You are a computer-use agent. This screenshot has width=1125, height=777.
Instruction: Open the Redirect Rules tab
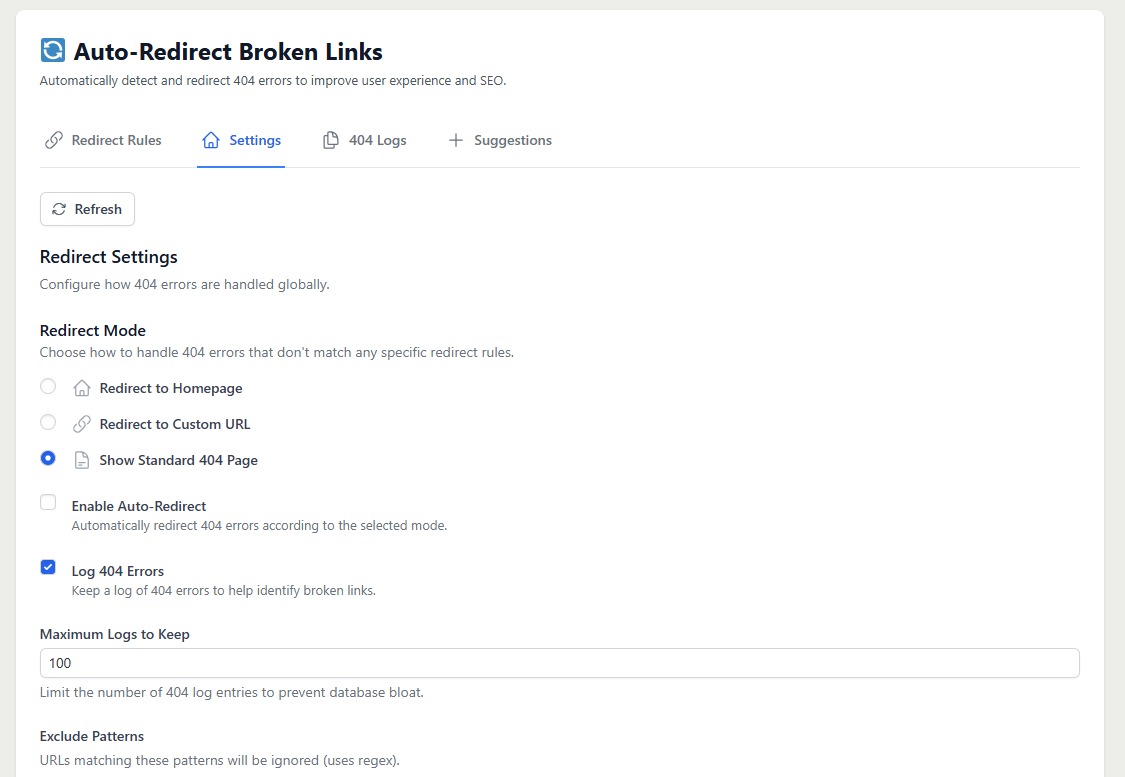(x=116, y=140)
